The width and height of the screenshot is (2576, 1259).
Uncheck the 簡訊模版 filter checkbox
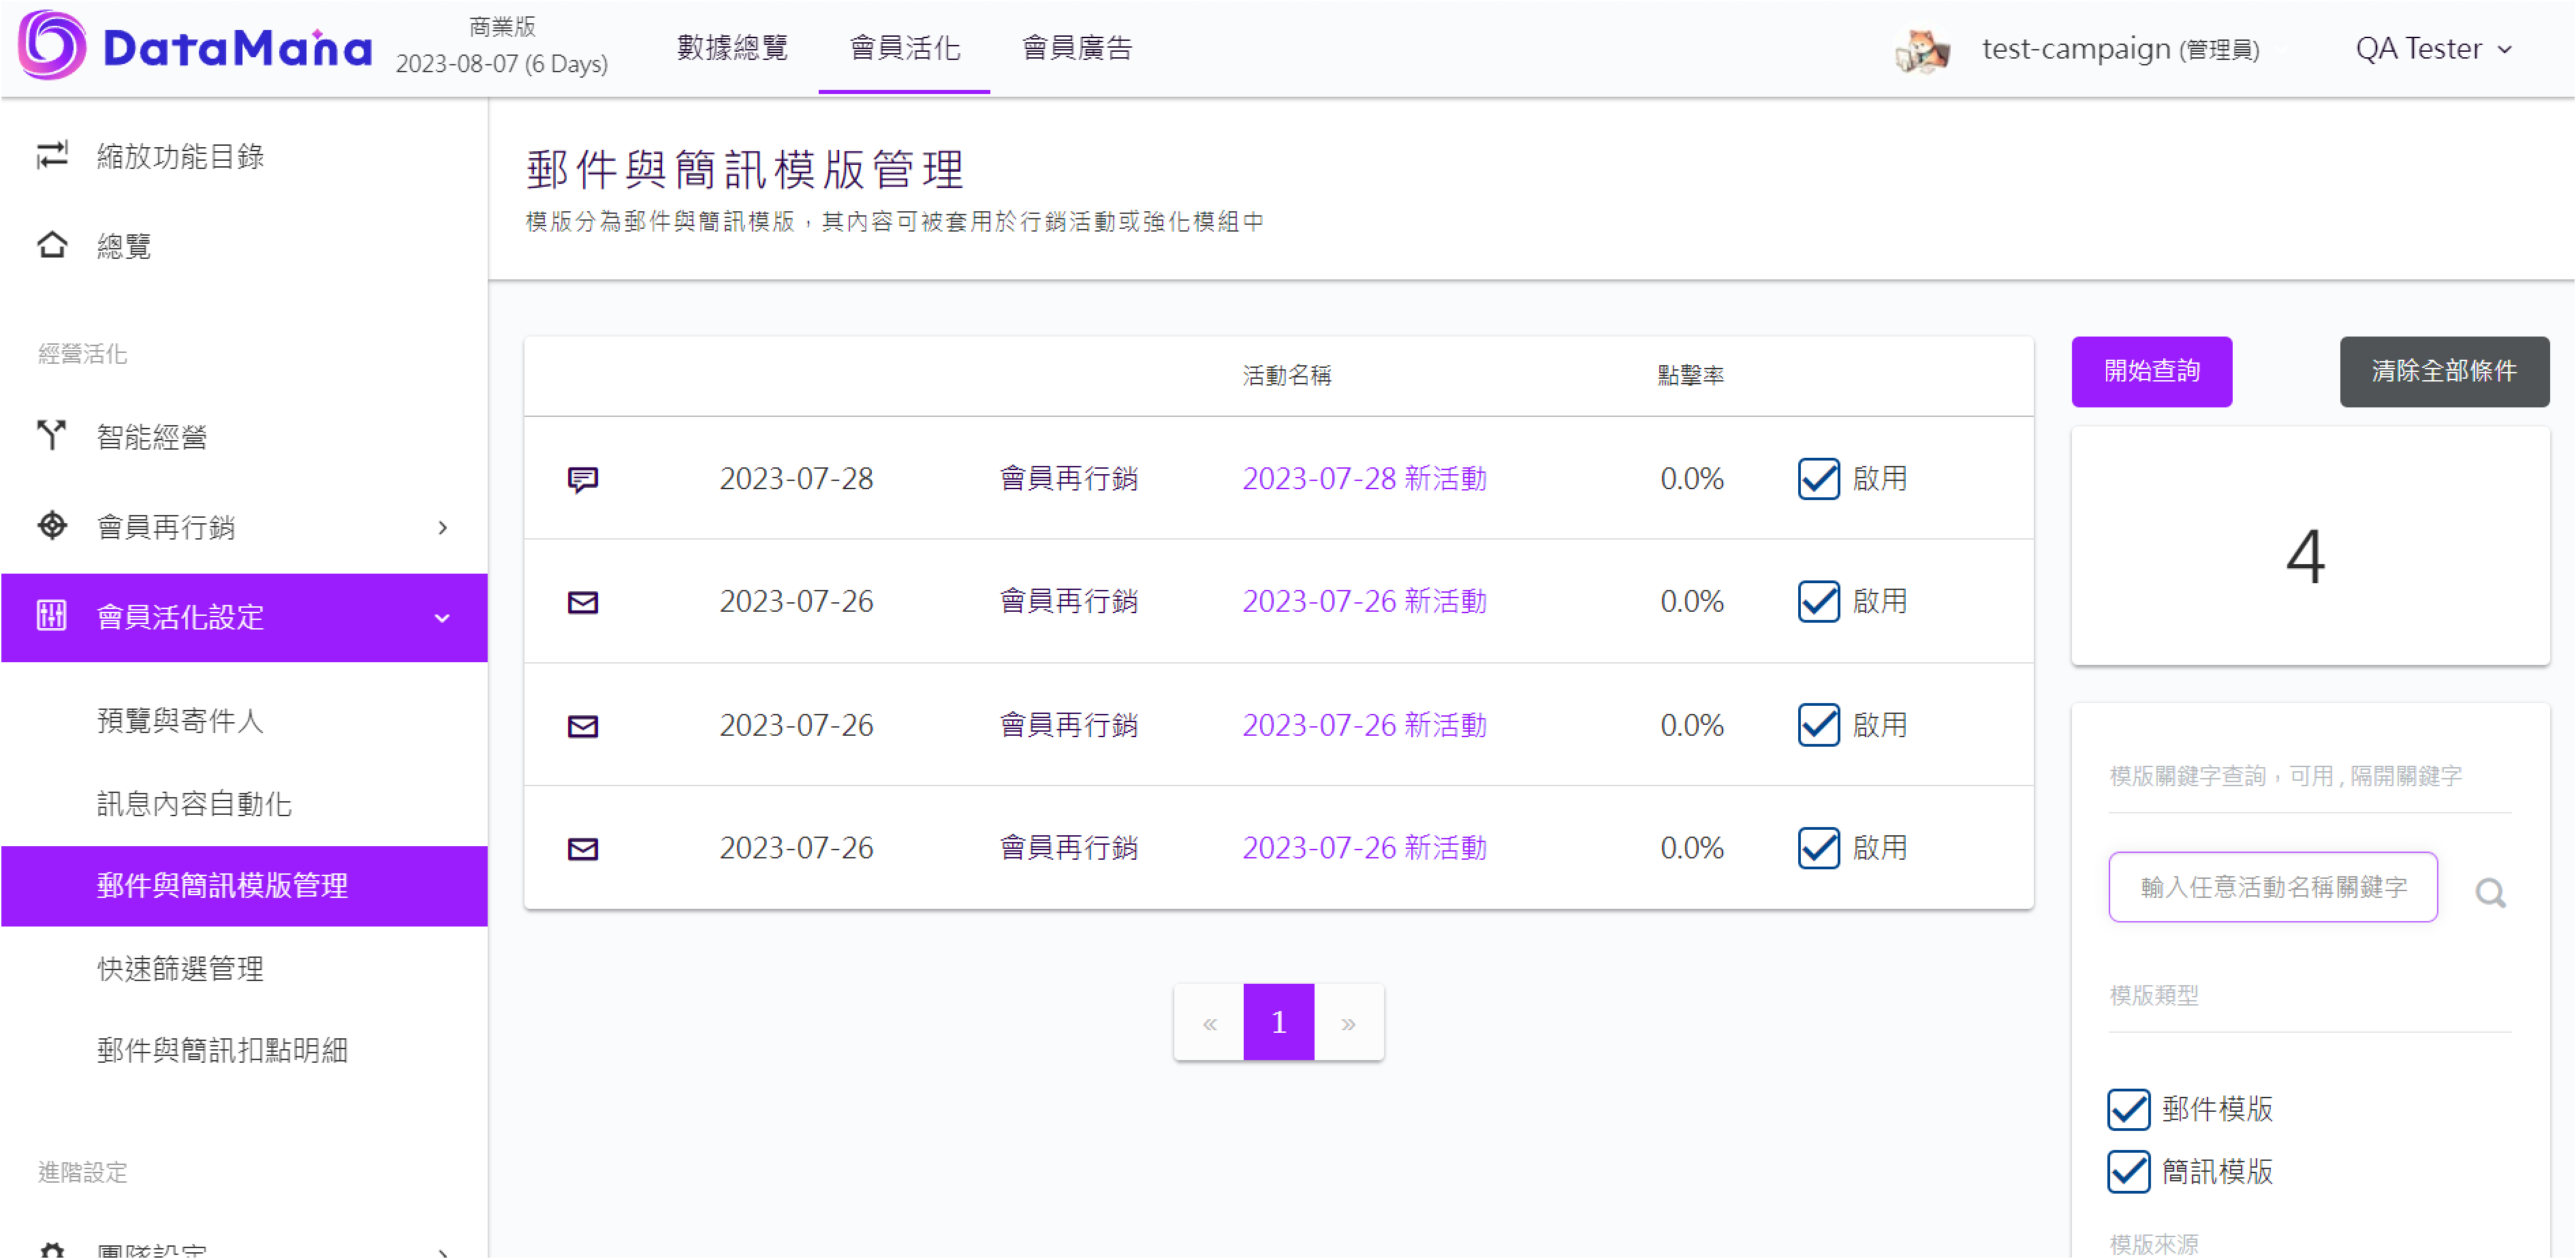tap(2128, 1171)
